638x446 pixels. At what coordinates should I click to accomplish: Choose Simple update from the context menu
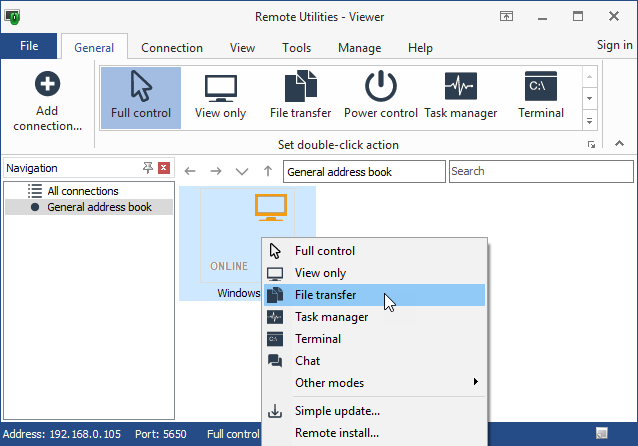click(x=374, y=411)
